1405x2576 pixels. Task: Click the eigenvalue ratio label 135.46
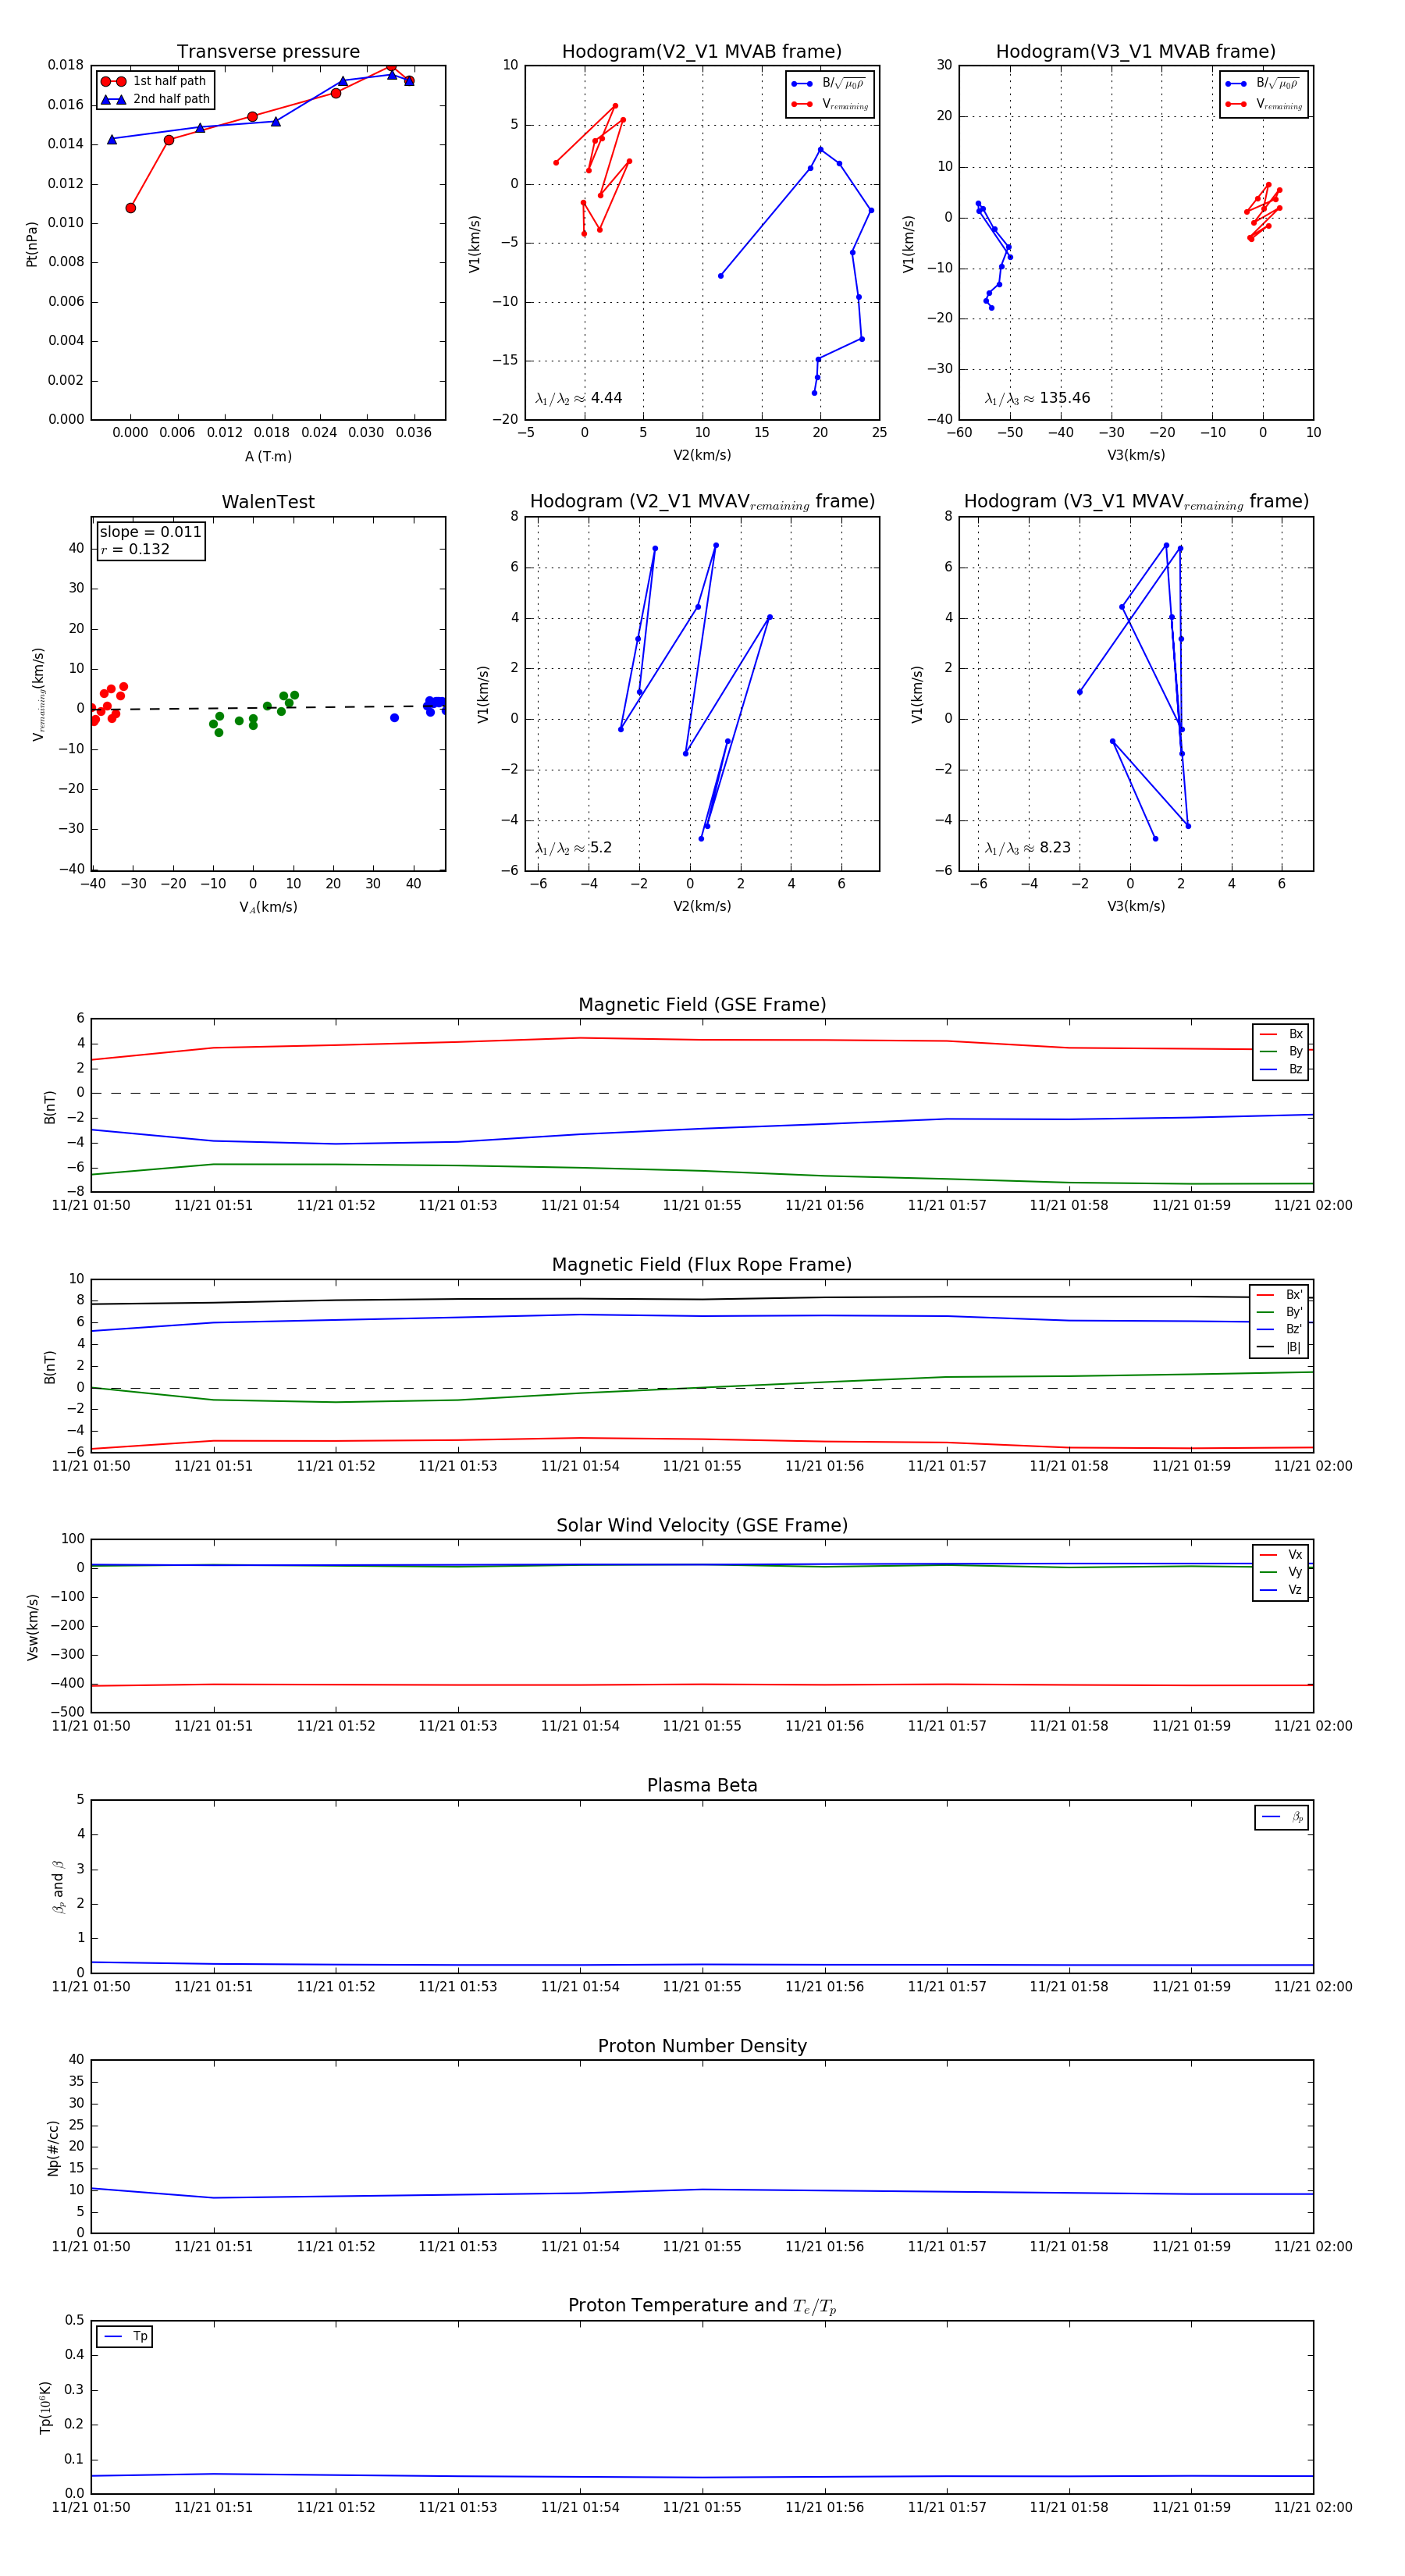[1037, 398]
